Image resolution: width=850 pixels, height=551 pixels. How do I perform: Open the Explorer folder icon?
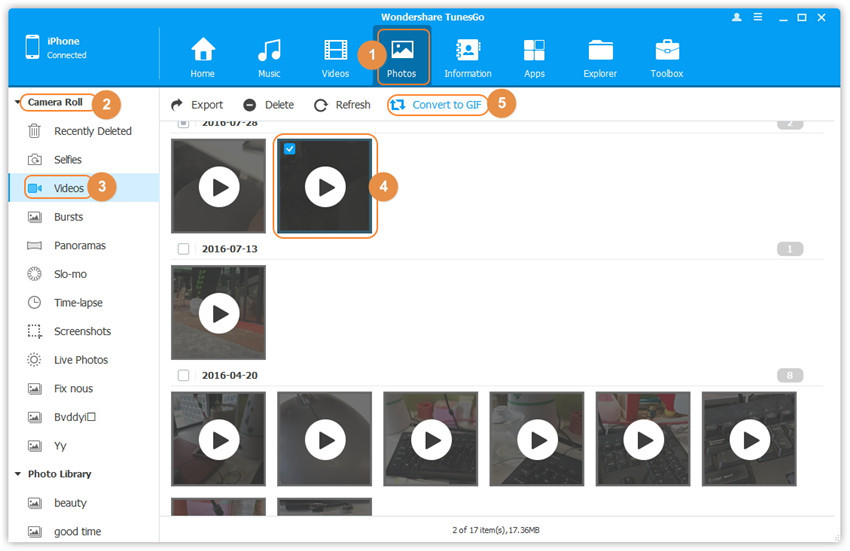point(601,50)
